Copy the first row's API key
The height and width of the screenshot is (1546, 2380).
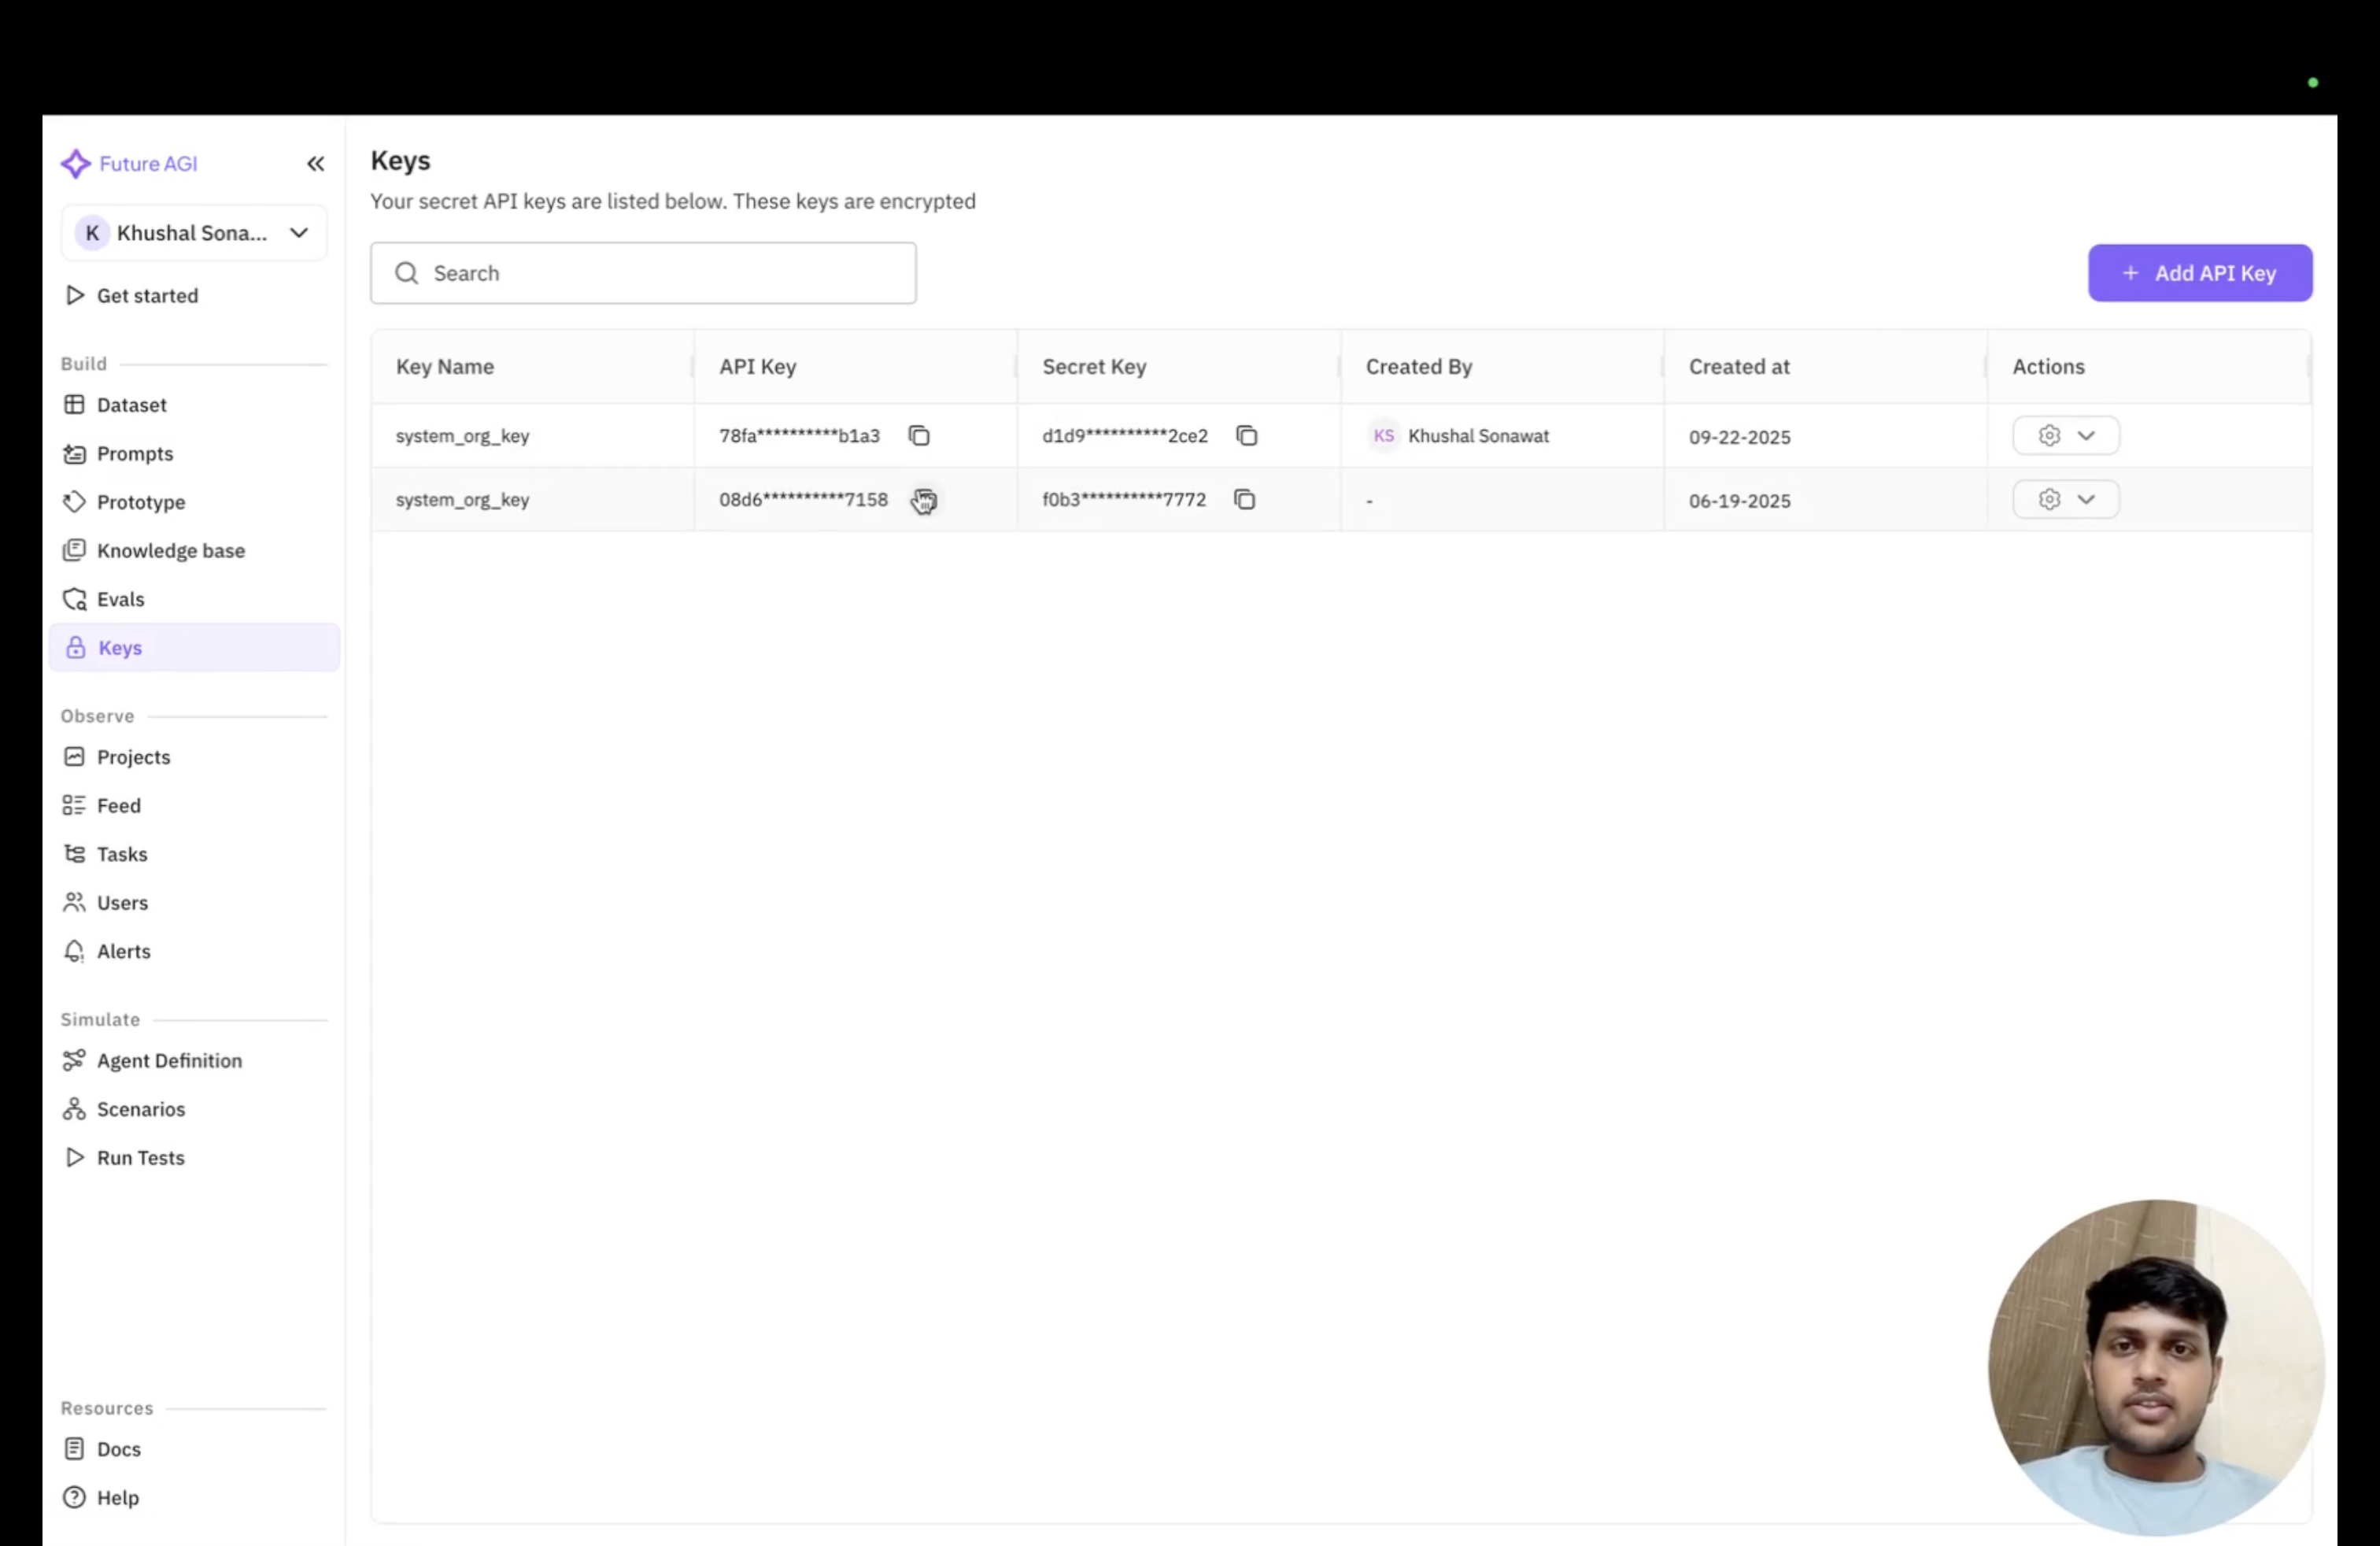919,435
